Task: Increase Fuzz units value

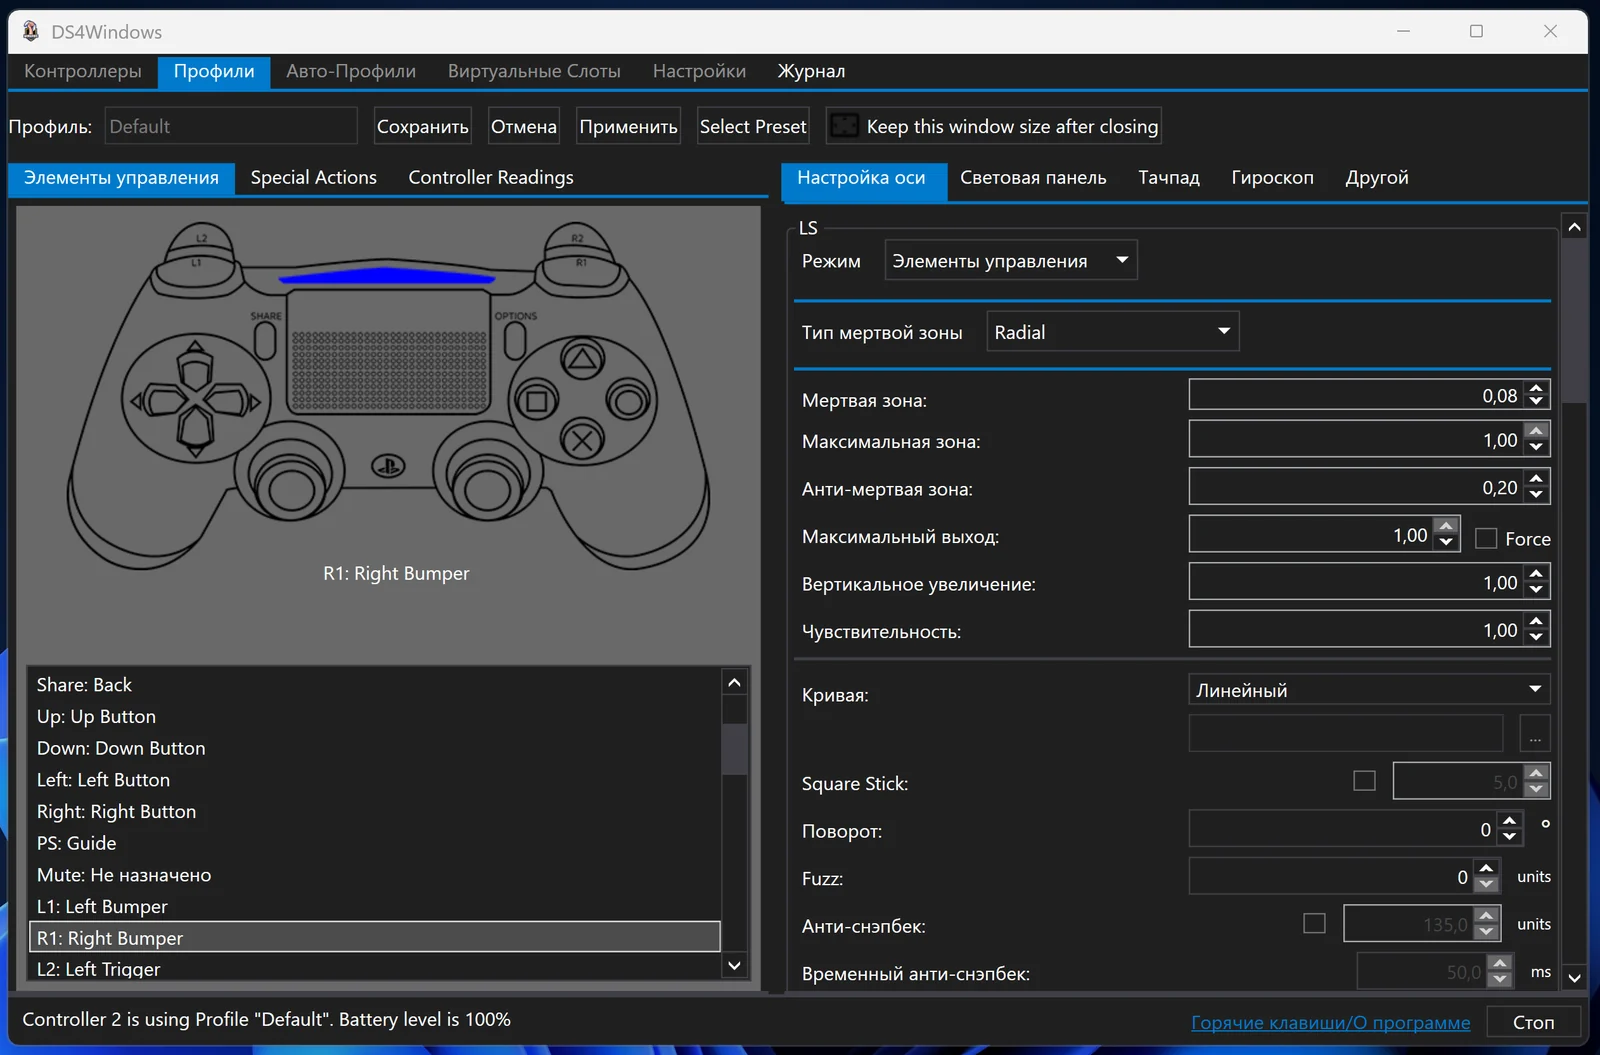Action: pyautogui.click(x=1486, y=869)
